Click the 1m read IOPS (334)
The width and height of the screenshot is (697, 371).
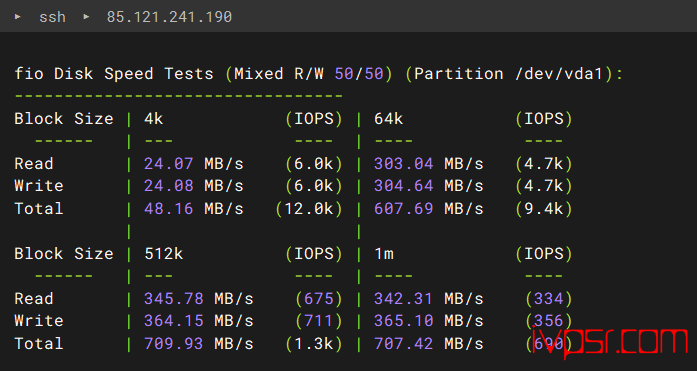[x=549, y=299]
